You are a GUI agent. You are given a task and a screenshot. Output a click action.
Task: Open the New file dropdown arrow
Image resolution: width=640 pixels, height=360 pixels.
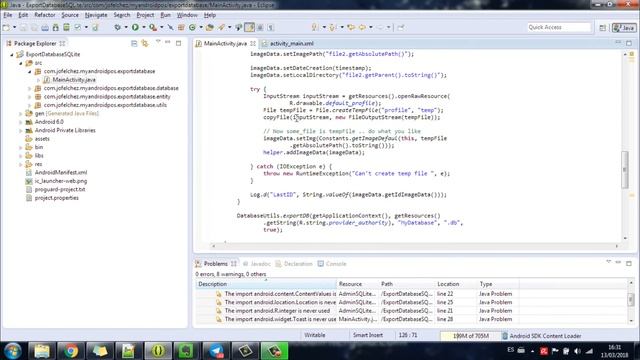[14, 27]
